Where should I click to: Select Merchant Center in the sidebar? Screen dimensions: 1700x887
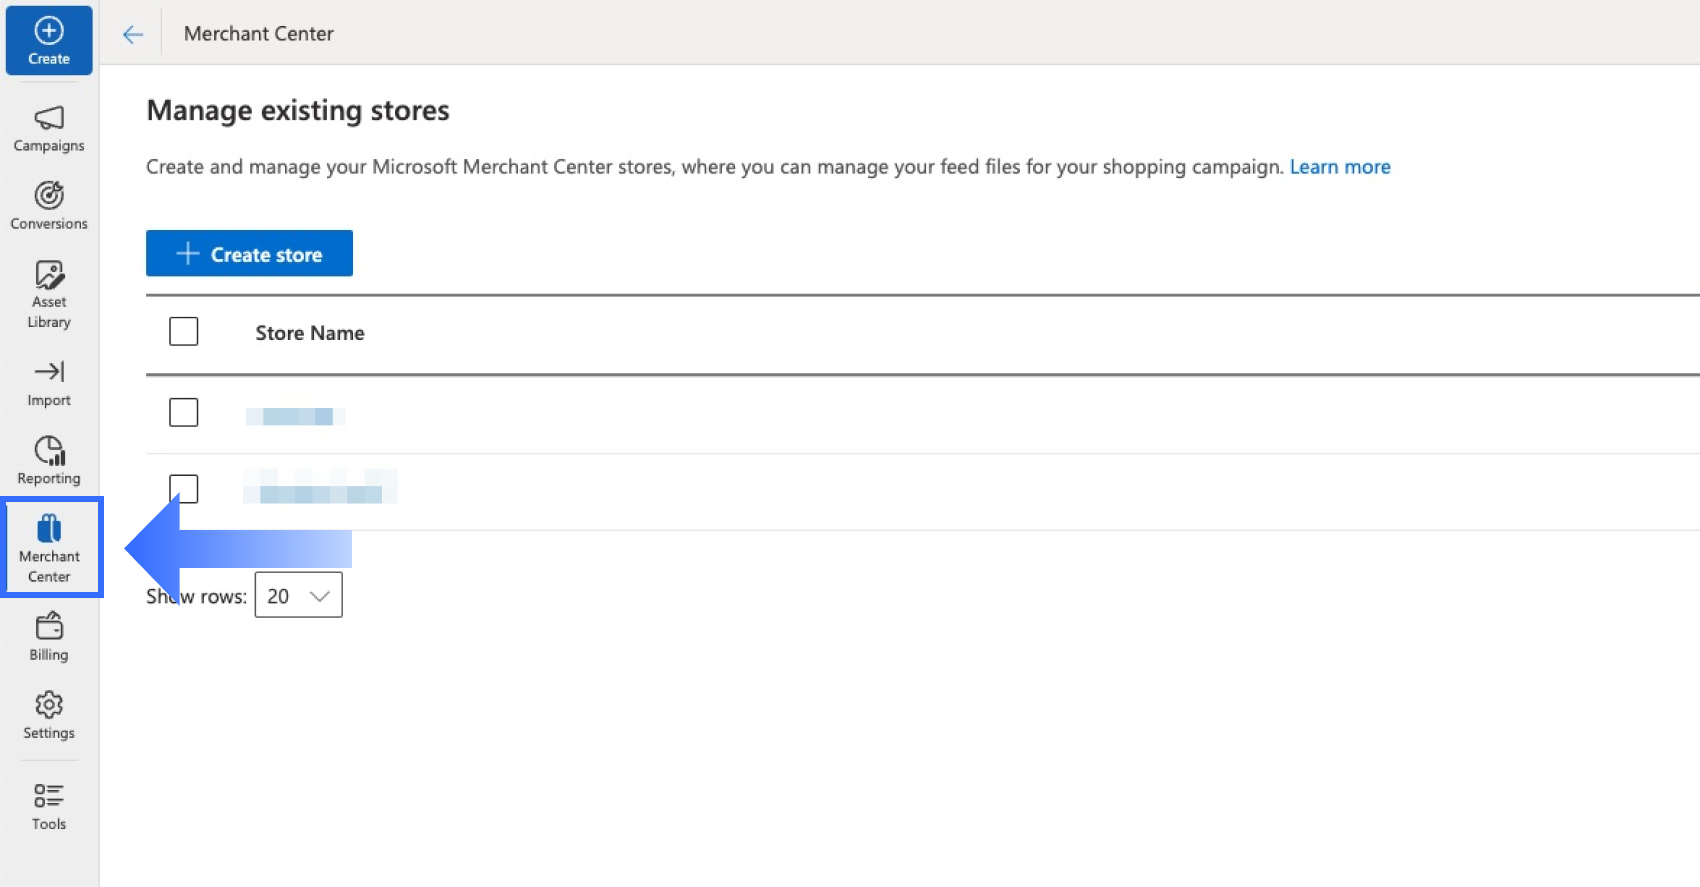pyautogui.click(x=49, y=547)
